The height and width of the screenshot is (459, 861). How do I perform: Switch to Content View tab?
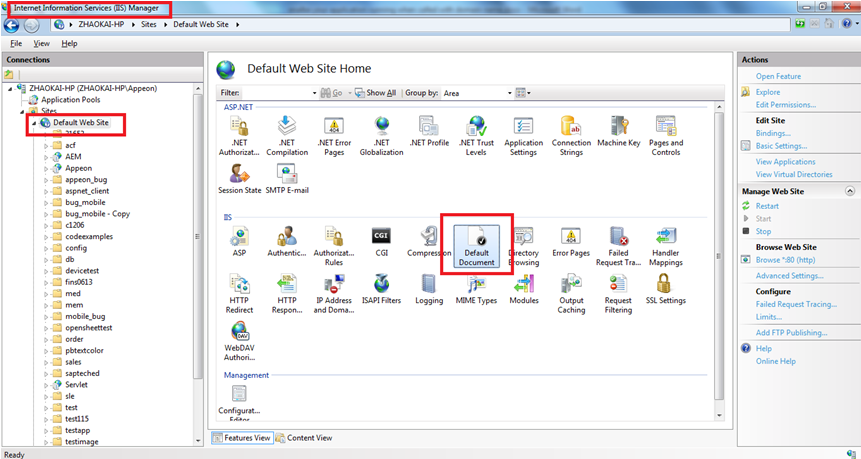[x=304, y=438]
